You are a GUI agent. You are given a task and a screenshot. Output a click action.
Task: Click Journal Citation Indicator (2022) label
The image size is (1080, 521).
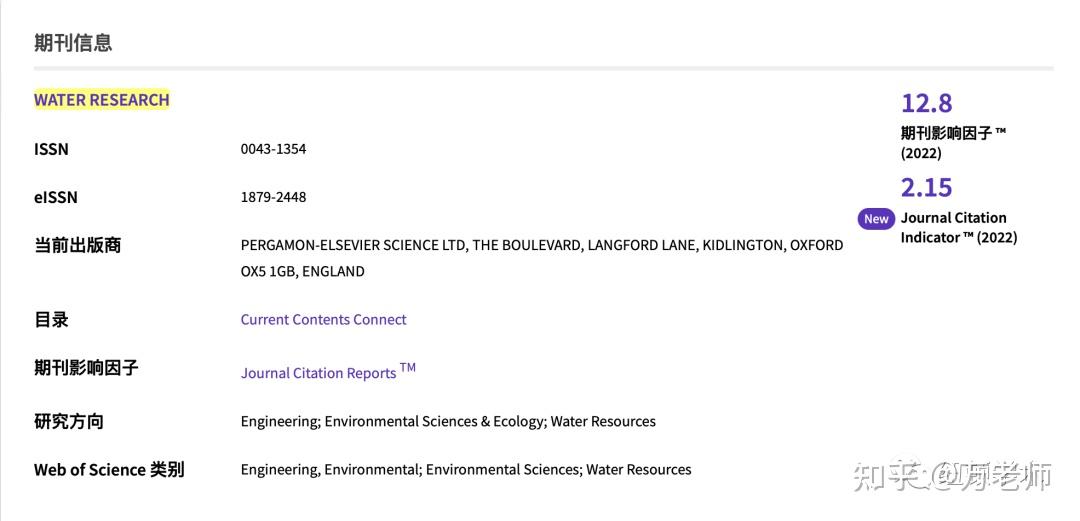[959, 227]
